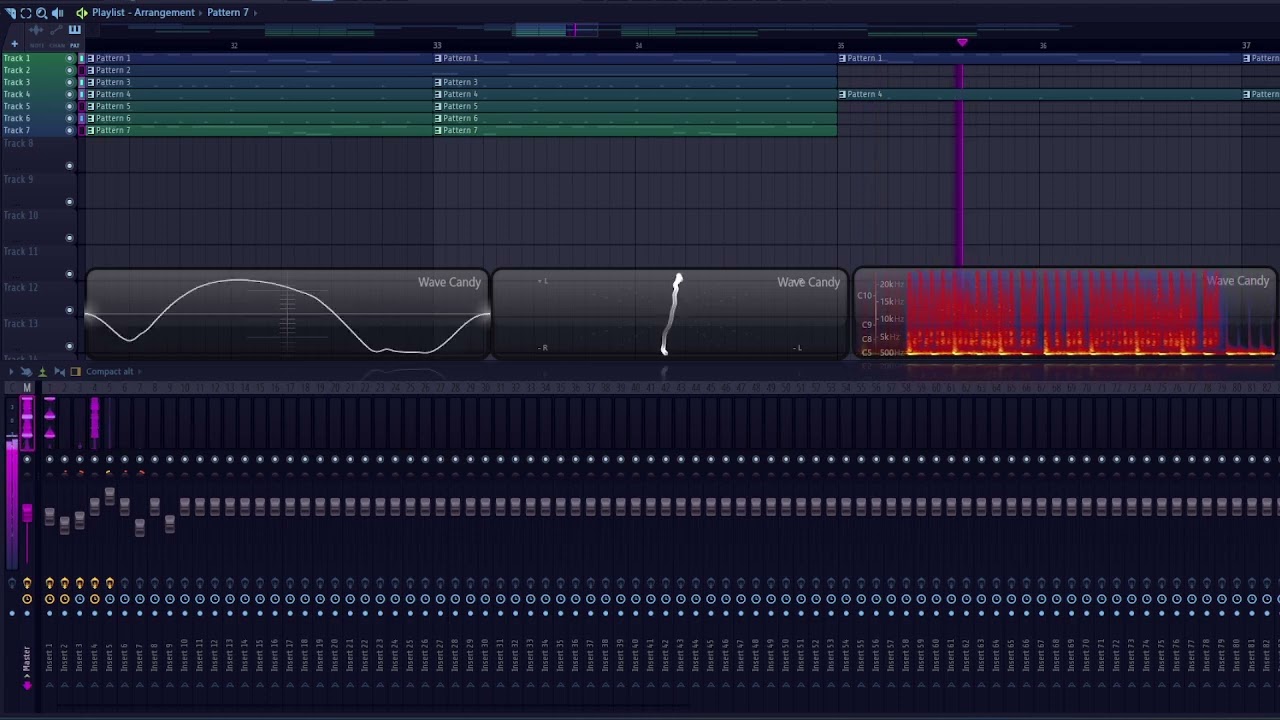Viewport: 1280px width, 720px height.
Task: Click Pattern 7 in the breadcrumb
Action: tap(228, 13)
